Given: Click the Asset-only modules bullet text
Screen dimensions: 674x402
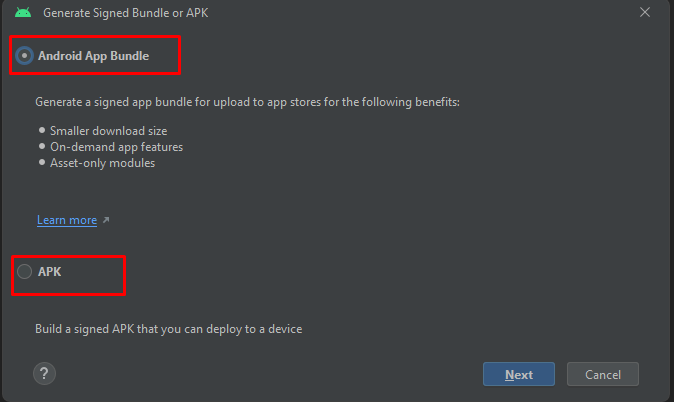Looking at the screenshot, I should (102, 163).
